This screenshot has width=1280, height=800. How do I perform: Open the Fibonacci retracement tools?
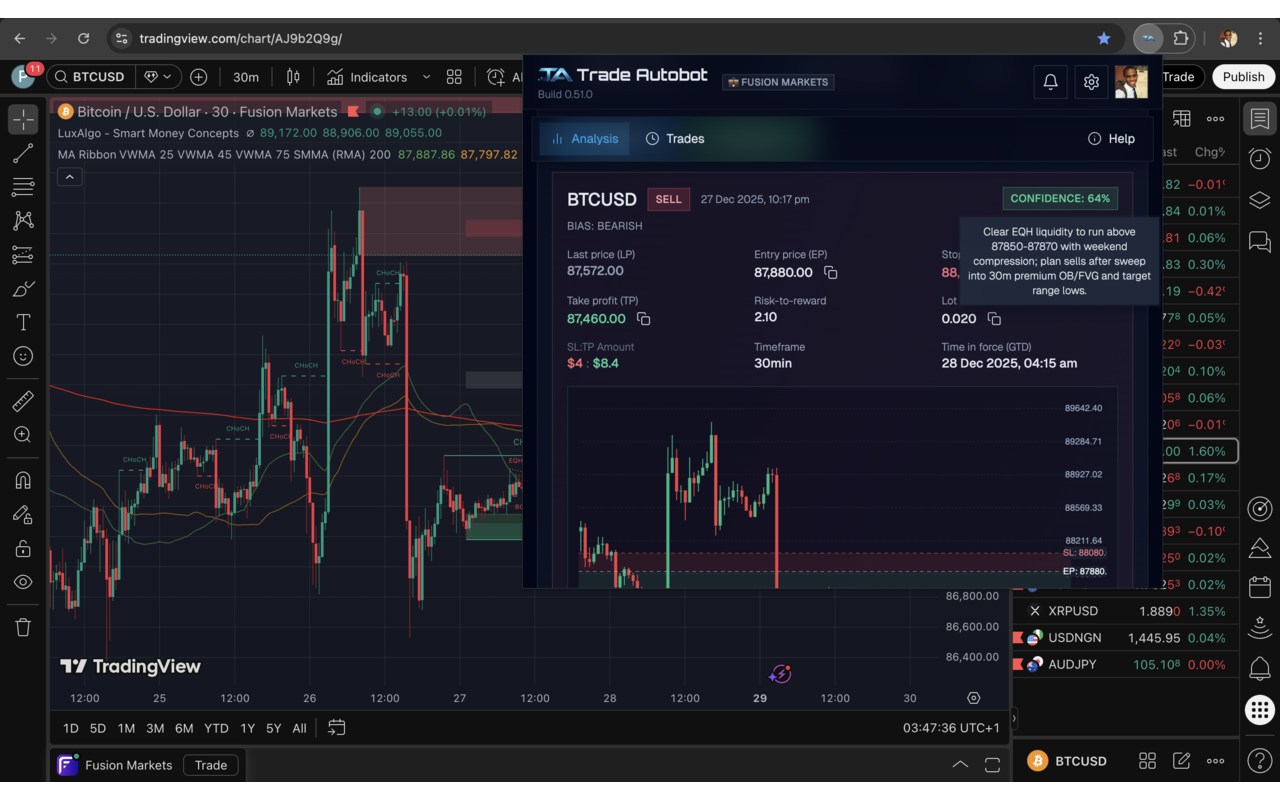pos(23,187)
